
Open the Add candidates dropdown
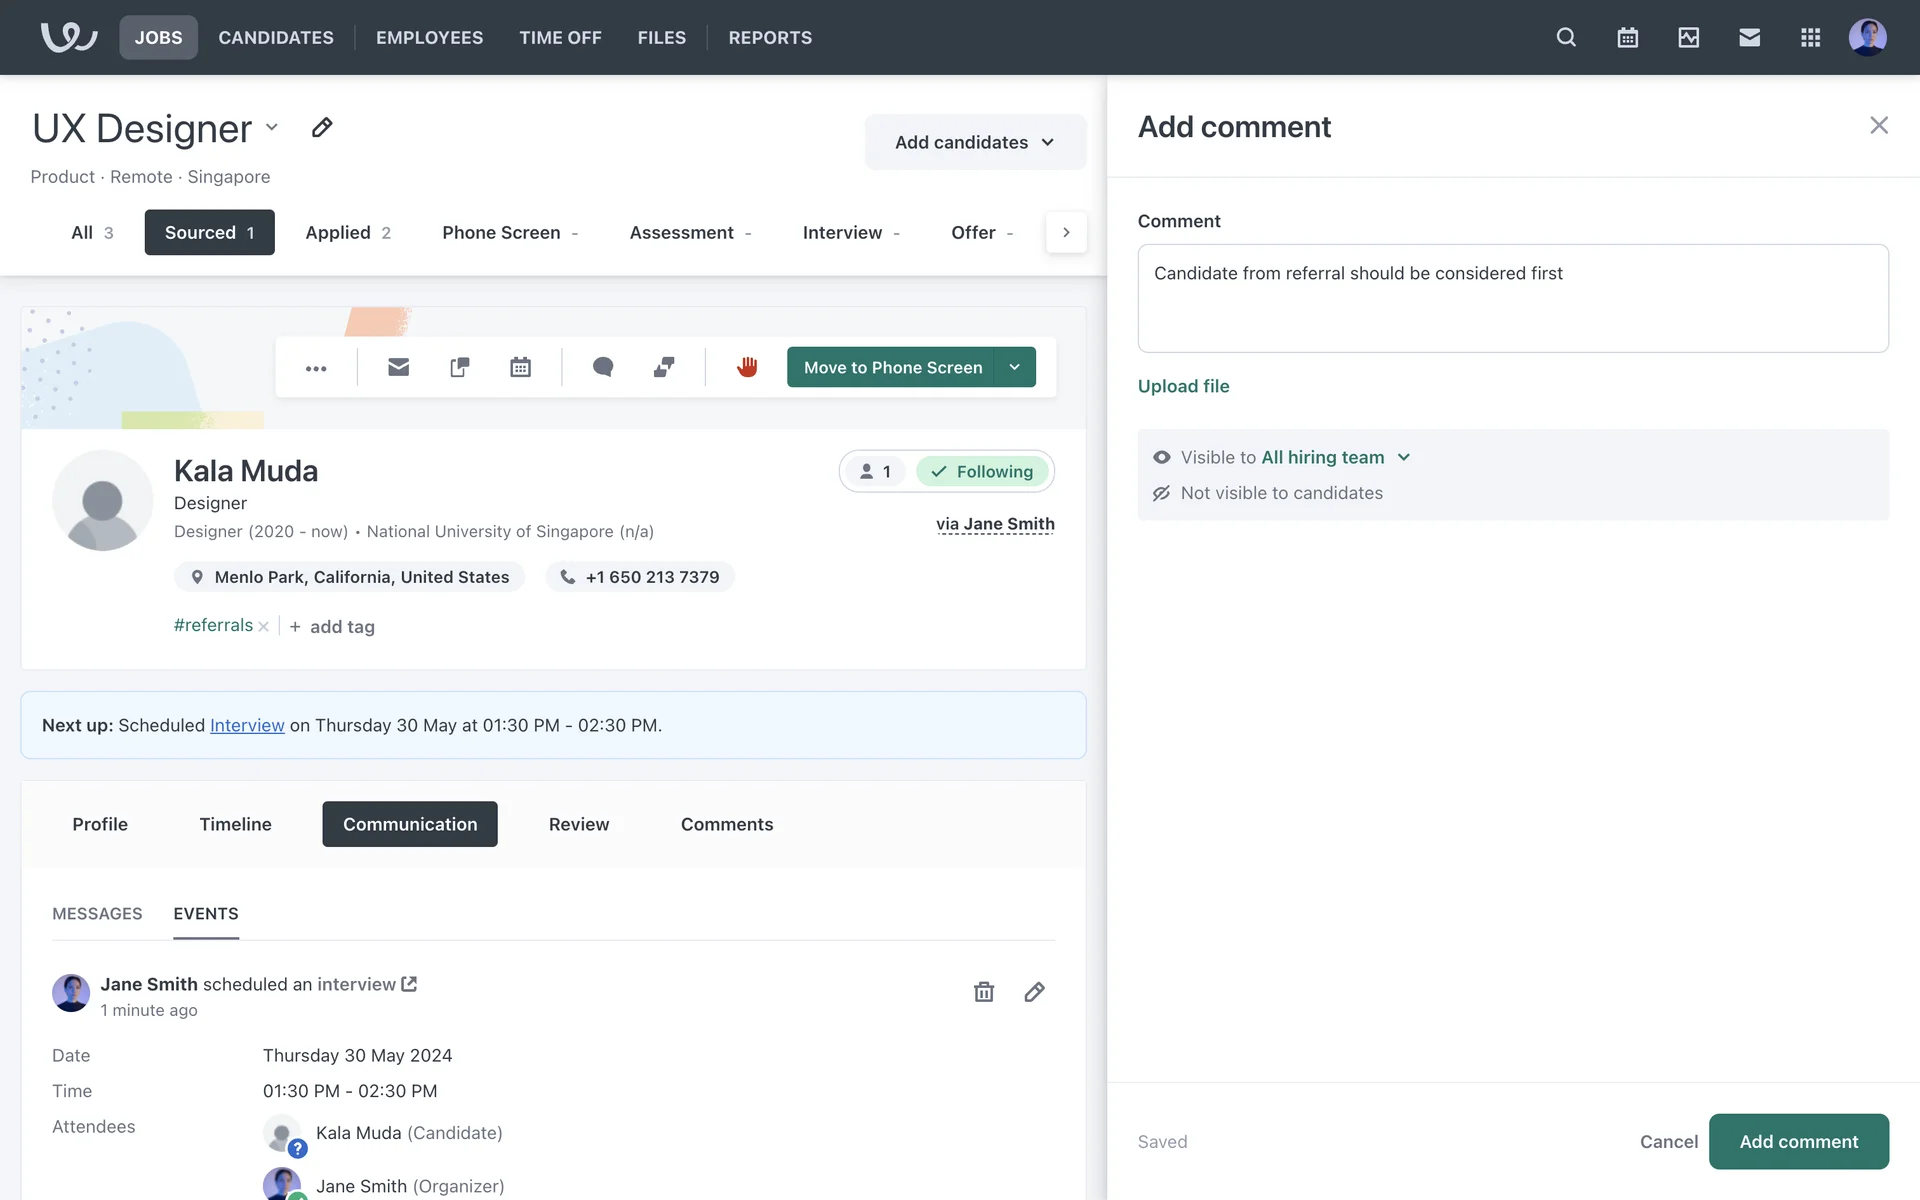pyautogui.click(x=975, y=142)
